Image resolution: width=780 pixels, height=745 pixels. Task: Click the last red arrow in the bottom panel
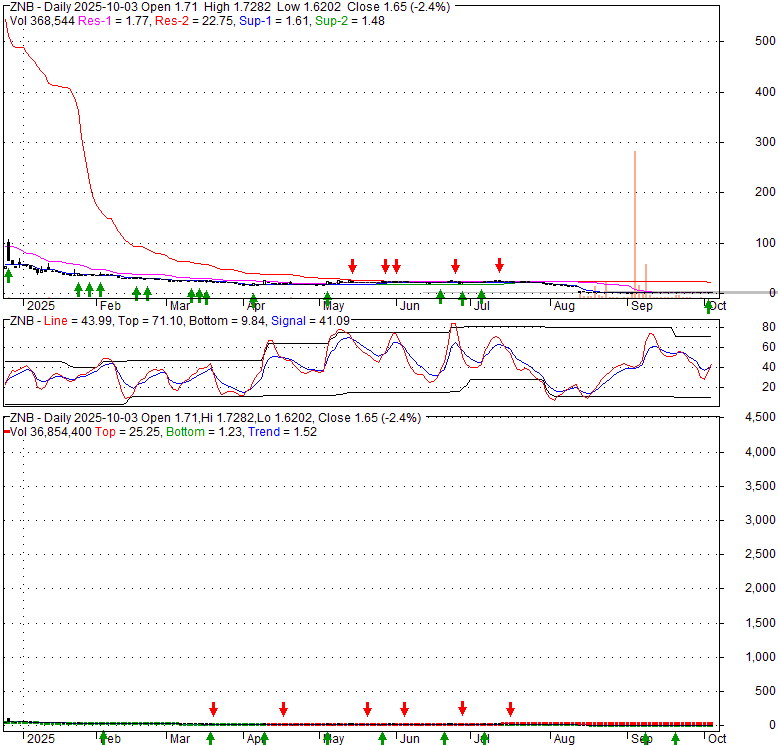point(510,709)
